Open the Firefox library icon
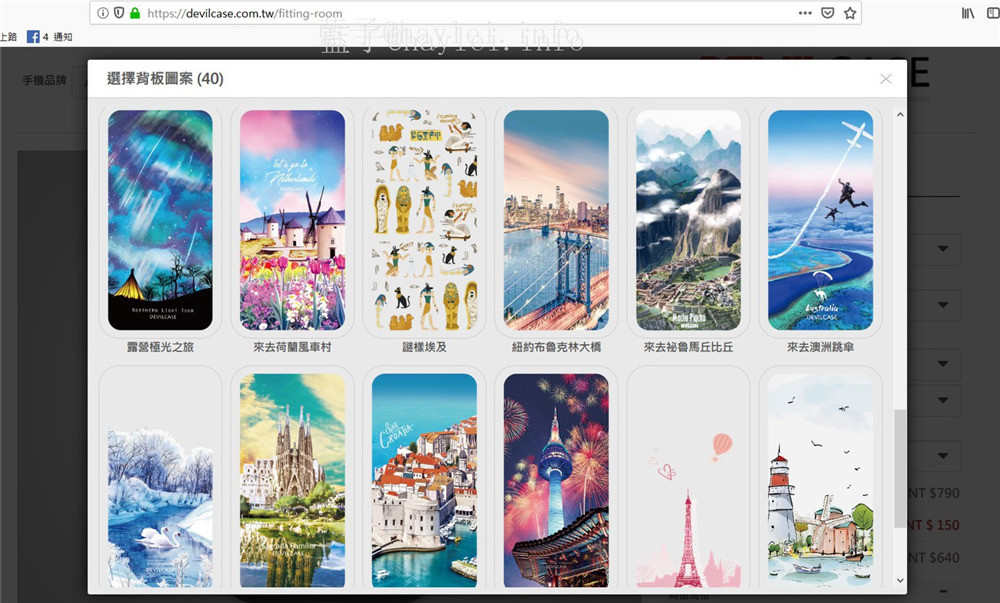 [x=968, y=13]
